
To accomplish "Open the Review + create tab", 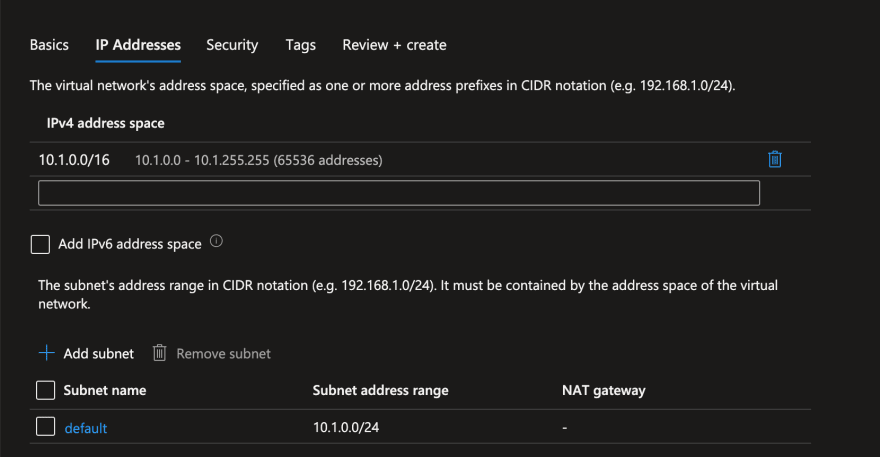I will [x=395, y=45].
